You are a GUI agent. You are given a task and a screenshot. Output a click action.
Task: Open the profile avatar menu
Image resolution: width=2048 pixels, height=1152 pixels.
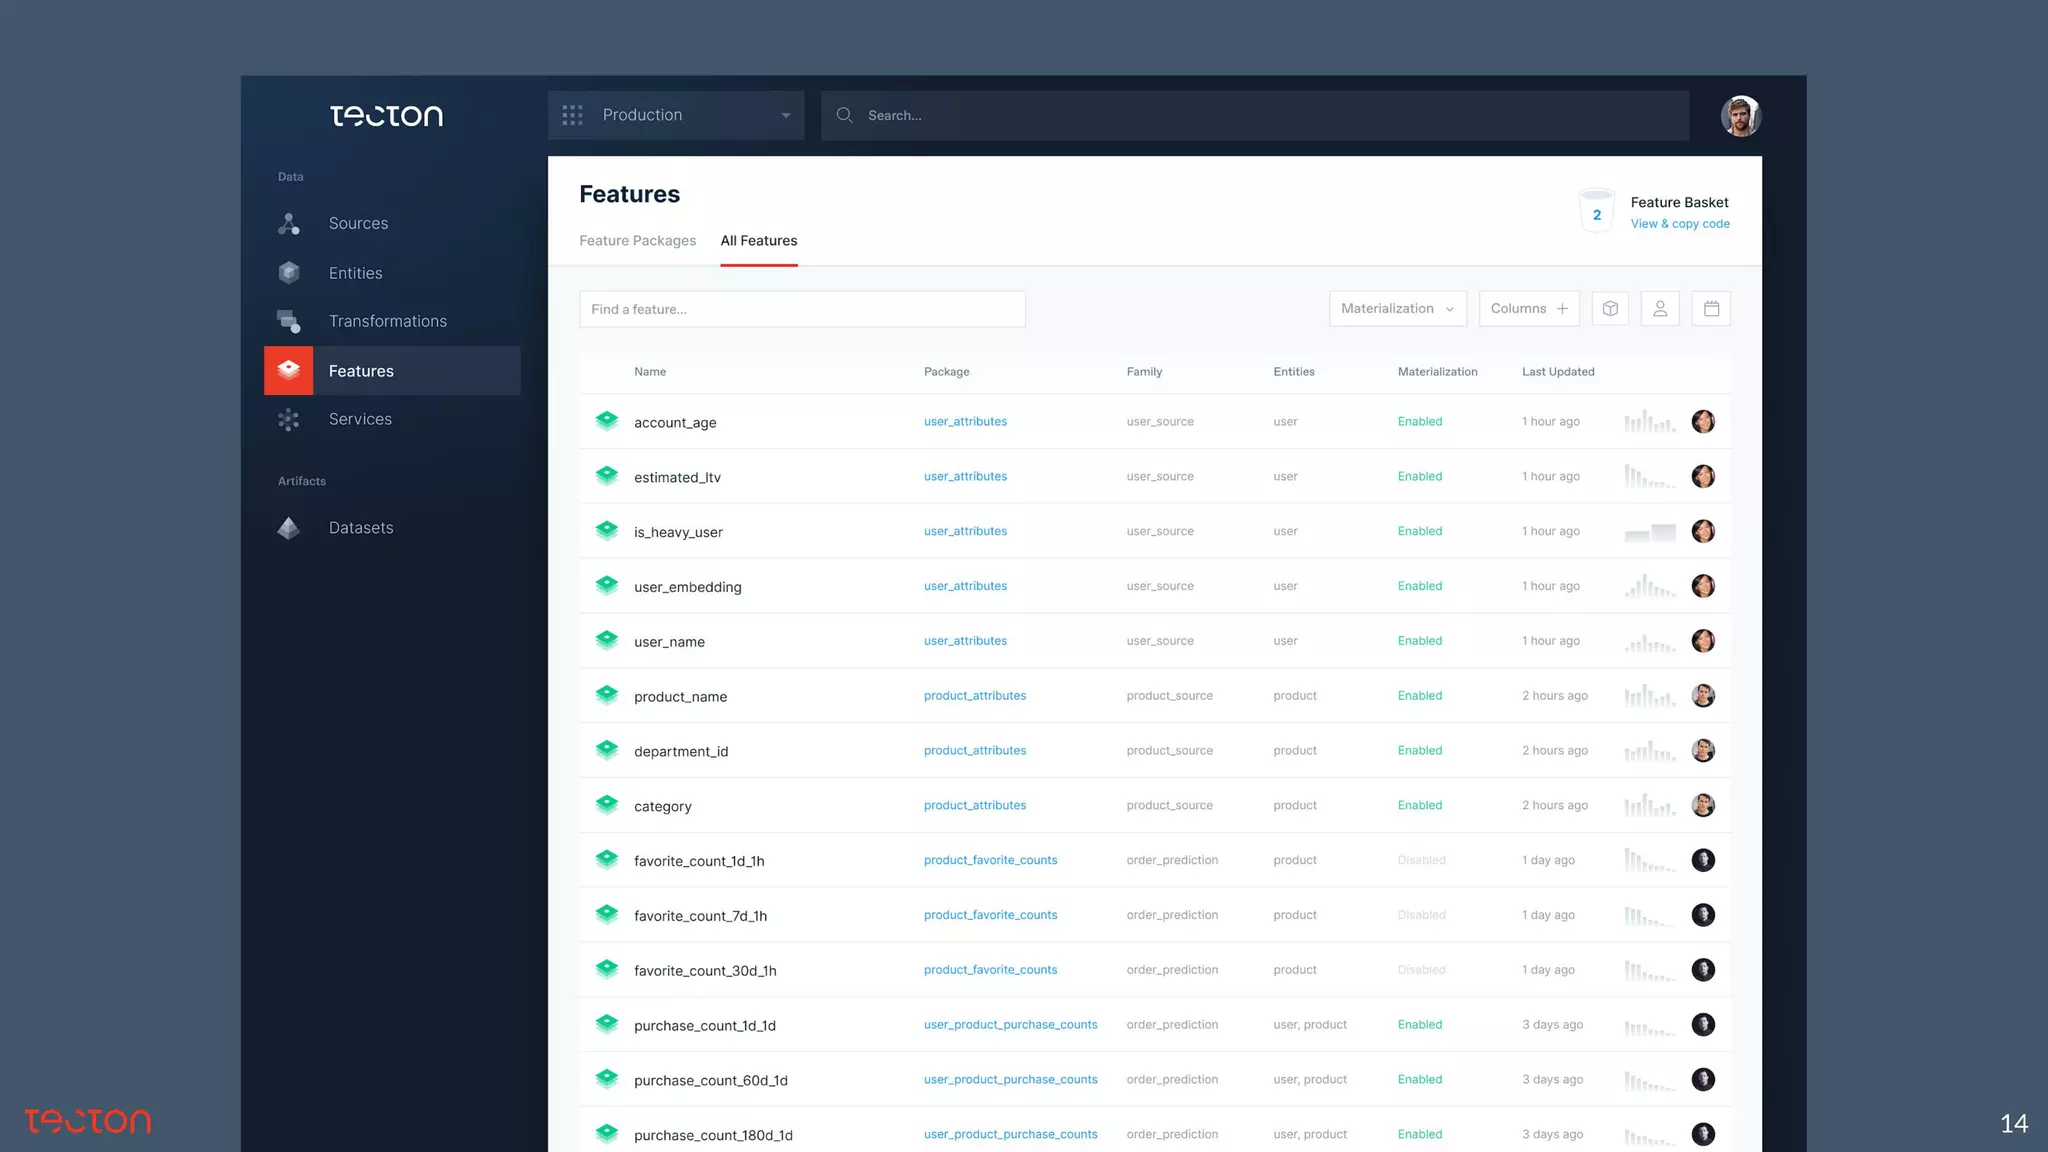1740,116
